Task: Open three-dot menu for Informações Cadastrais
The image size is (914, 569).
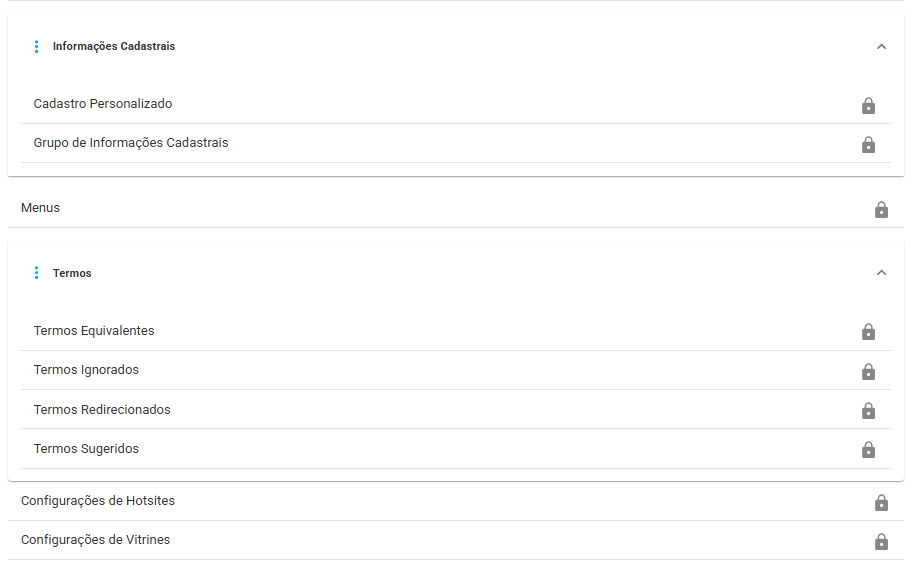Action: click(37, 47)
